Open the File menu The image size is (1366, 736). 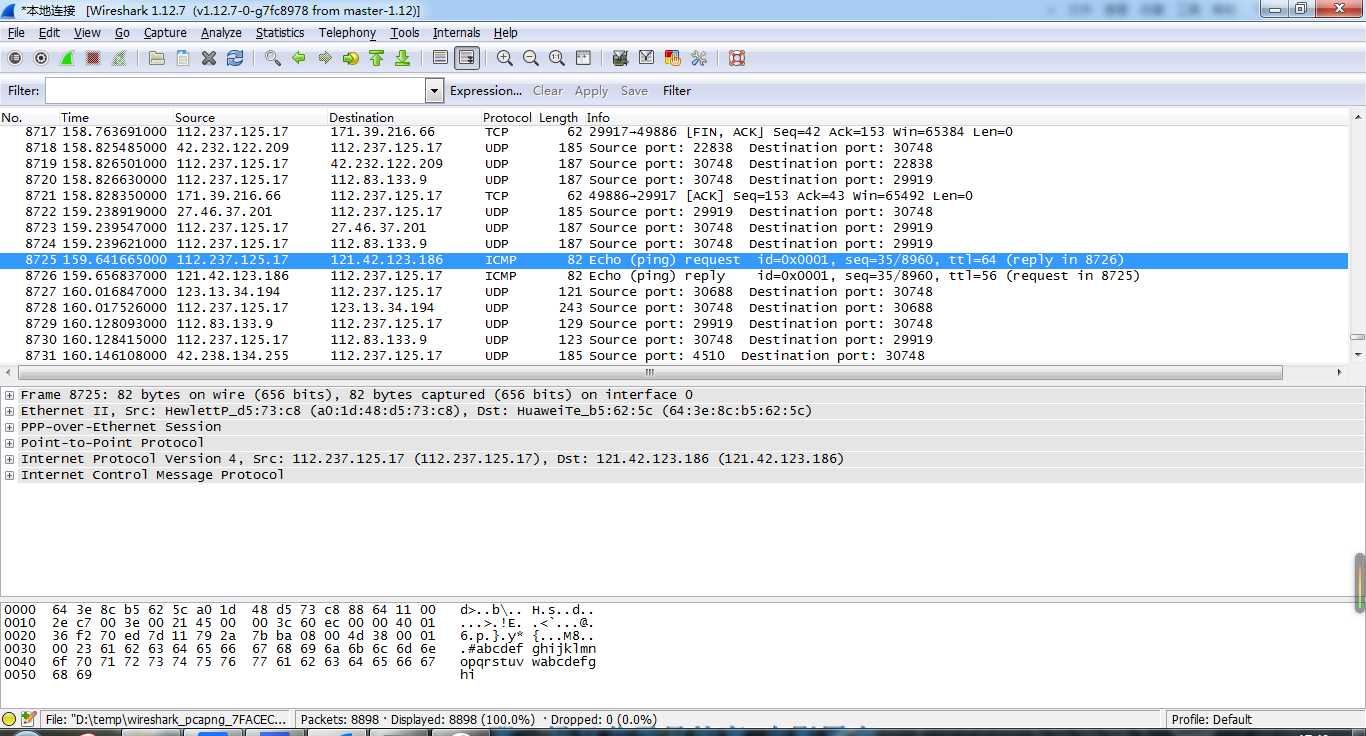(16, 33)
